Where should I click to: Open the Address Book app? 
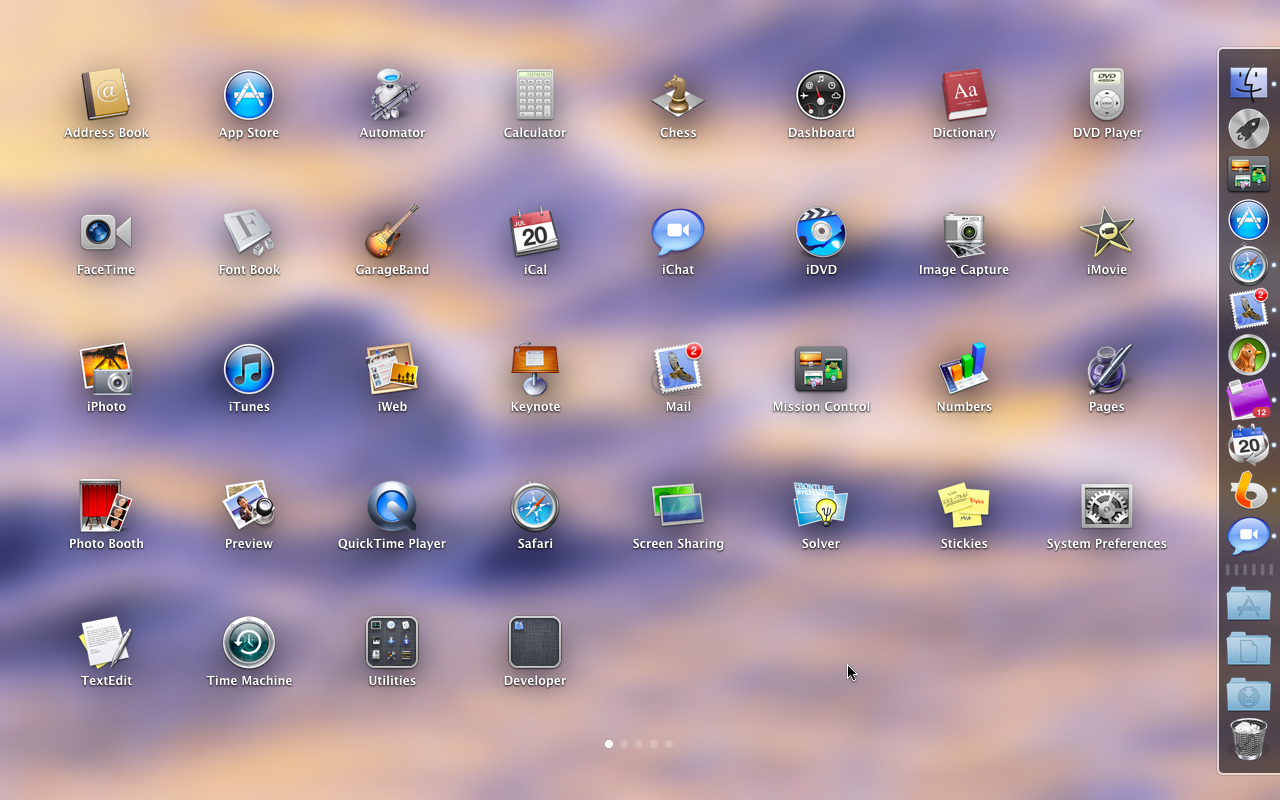[106, 95]
